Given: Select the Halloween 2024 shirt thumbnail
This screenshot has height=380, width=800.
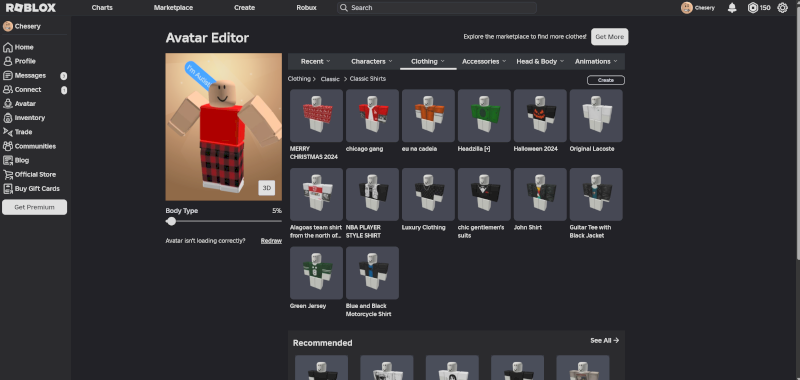Looking at the screenshot, I should 540,116.
